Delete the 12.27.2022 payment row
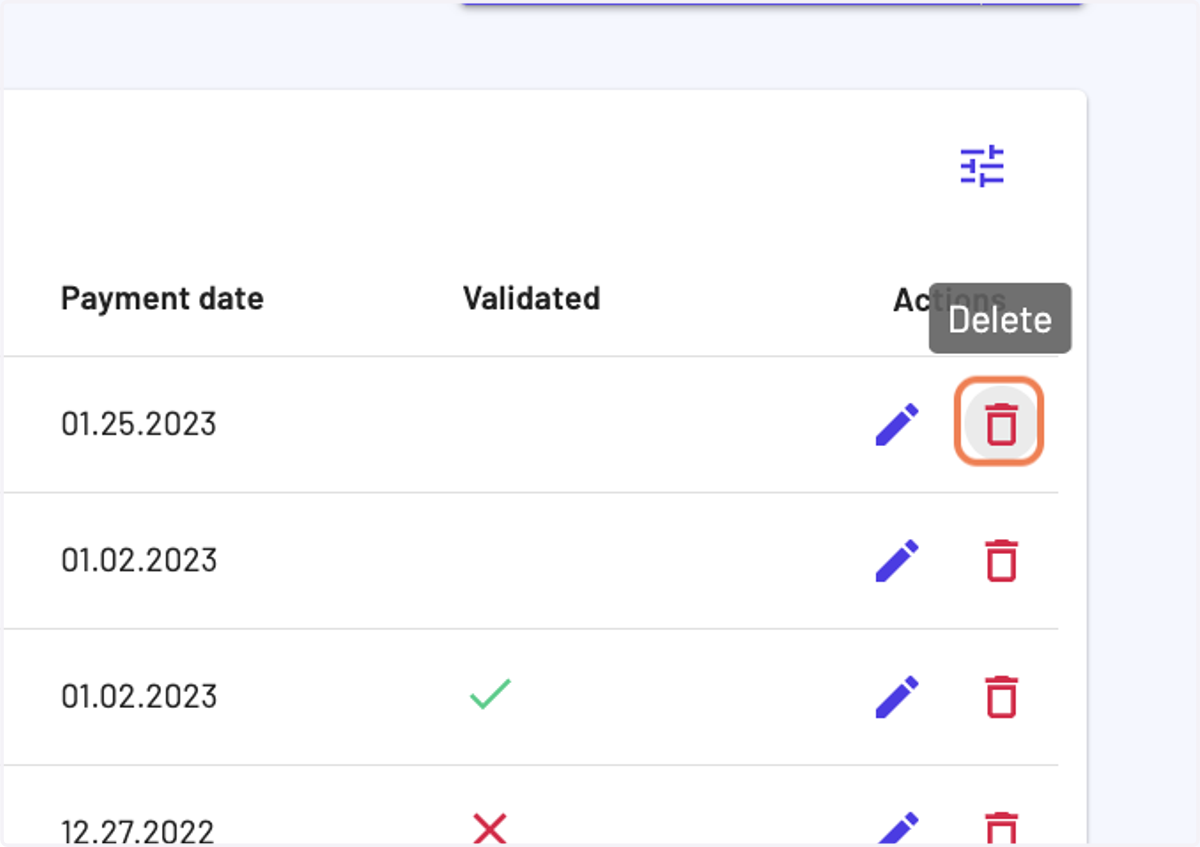1200x847 pixels. point(1001,829)
